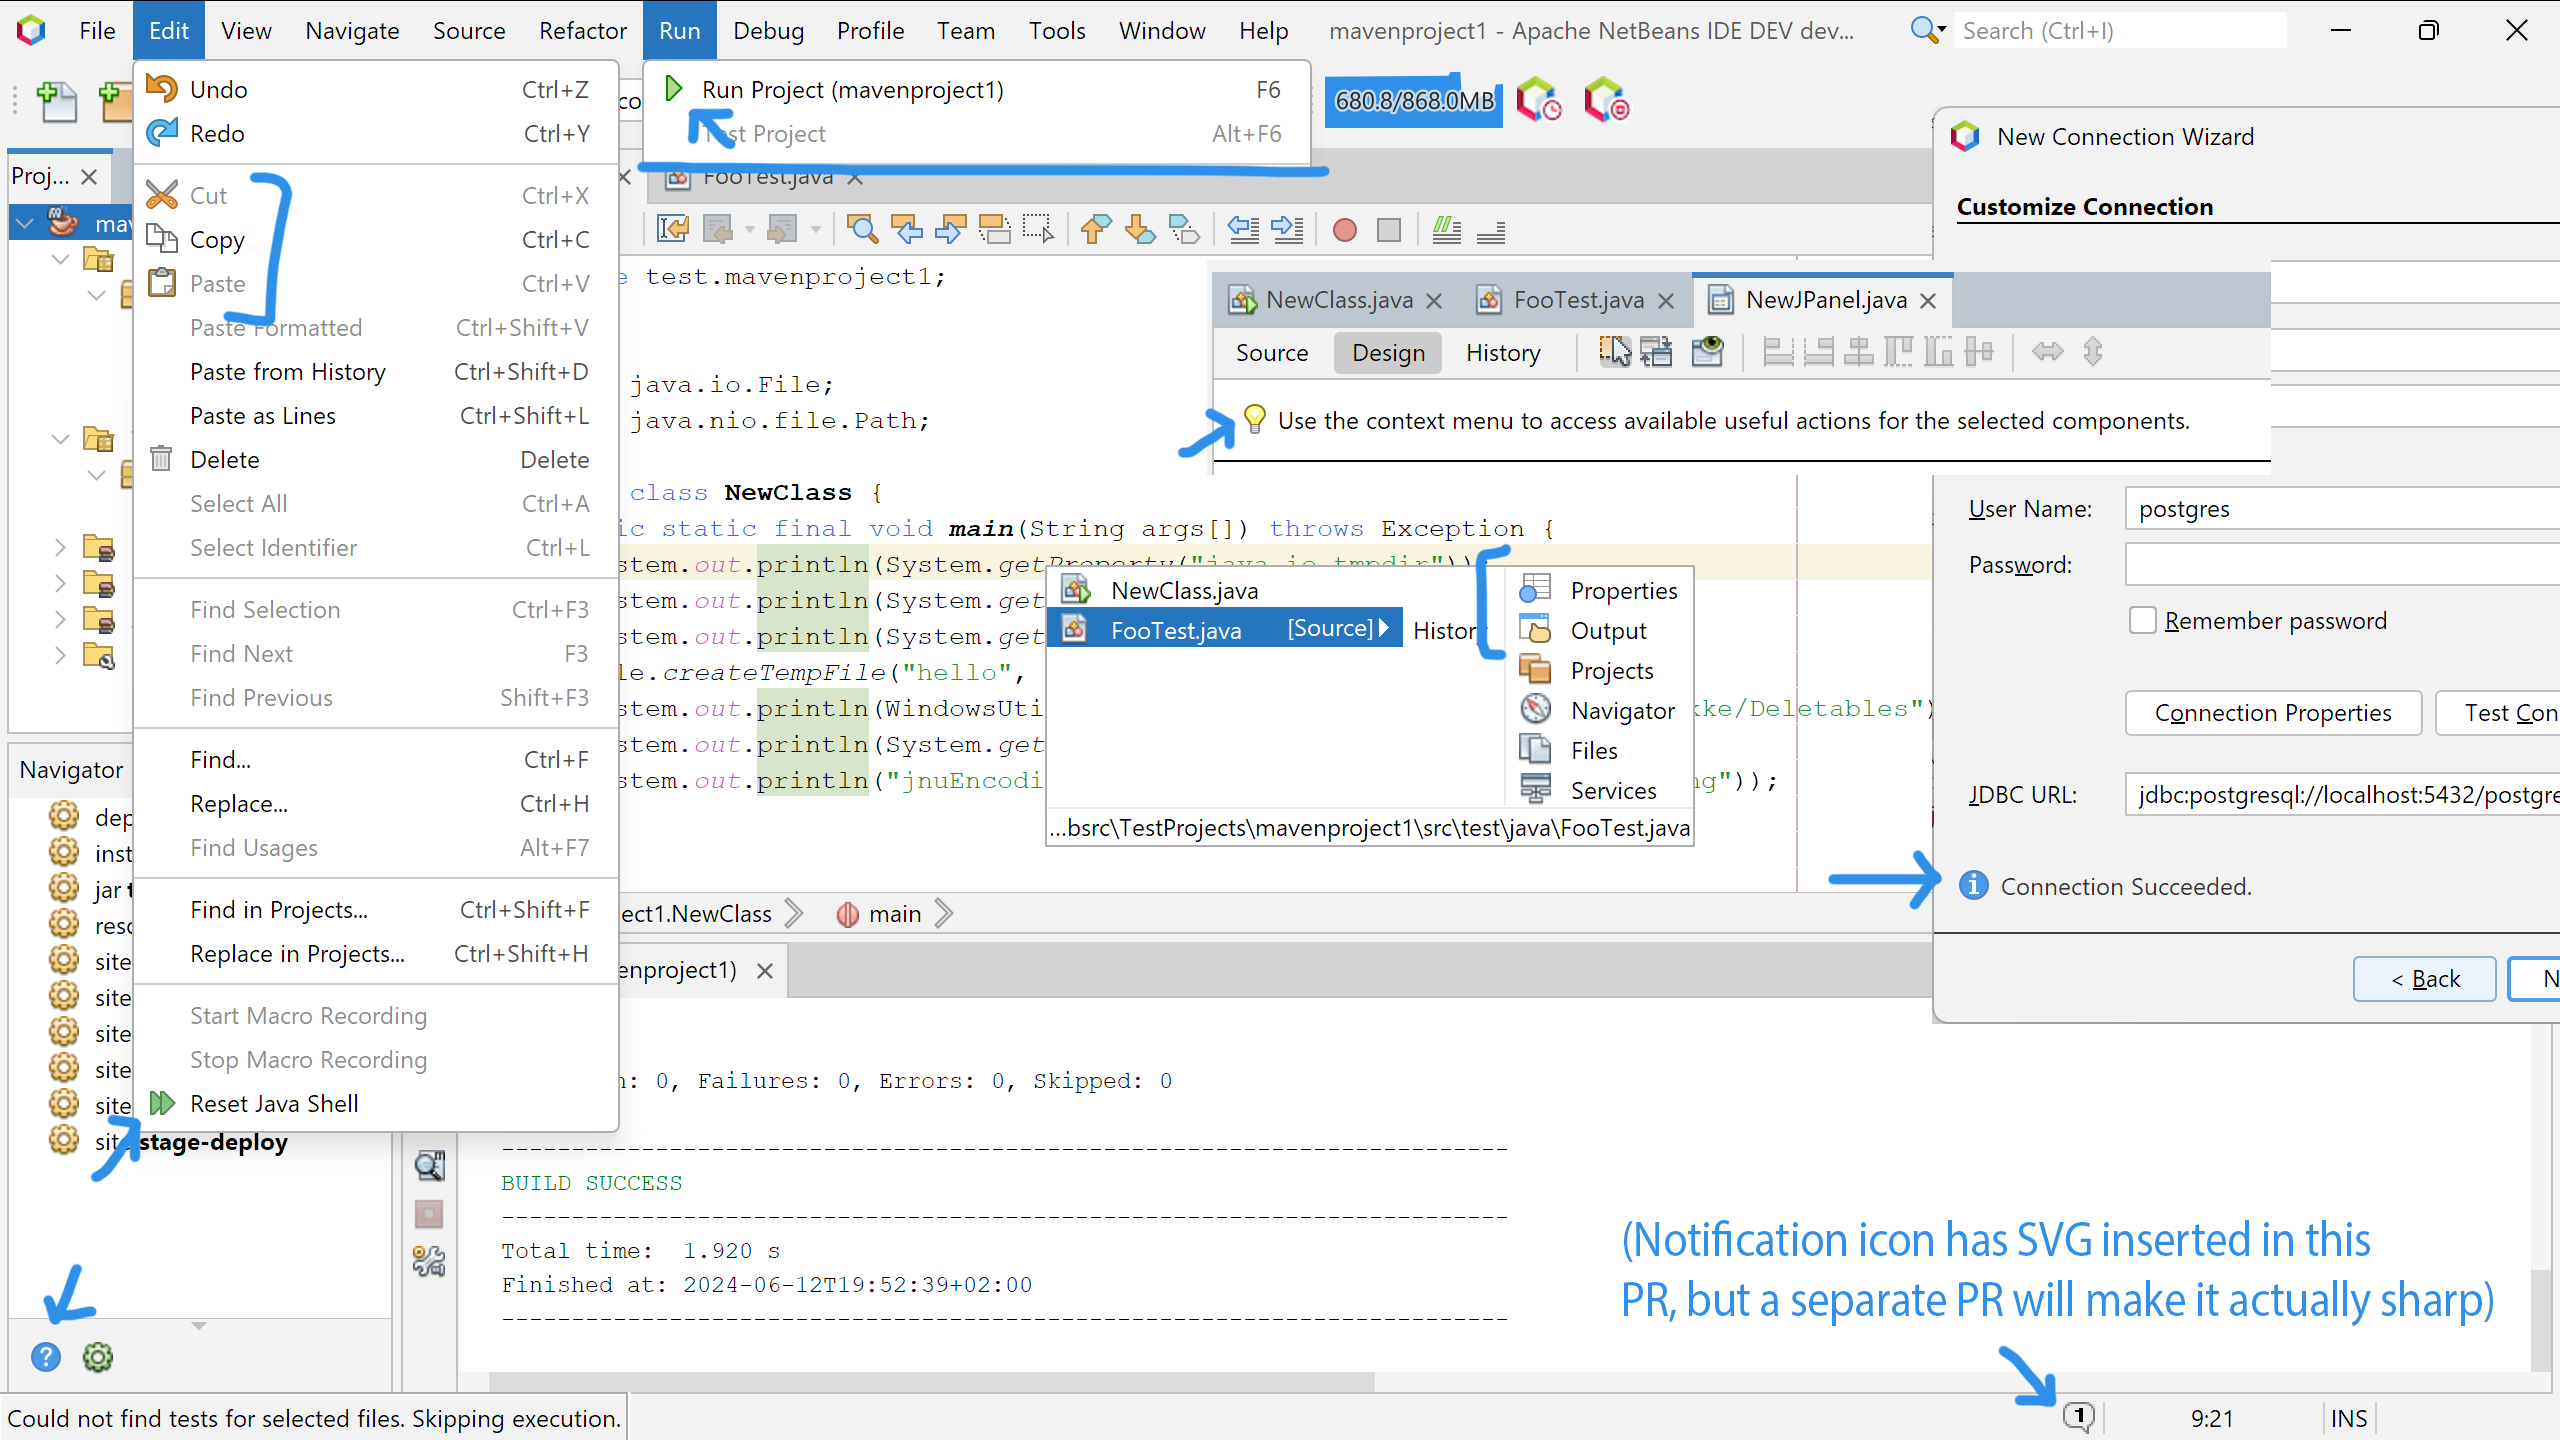This screenshot has height=1440, width=2560.
Task: Click the Shift Line Right icon
Action: (x=1287, y=230)
